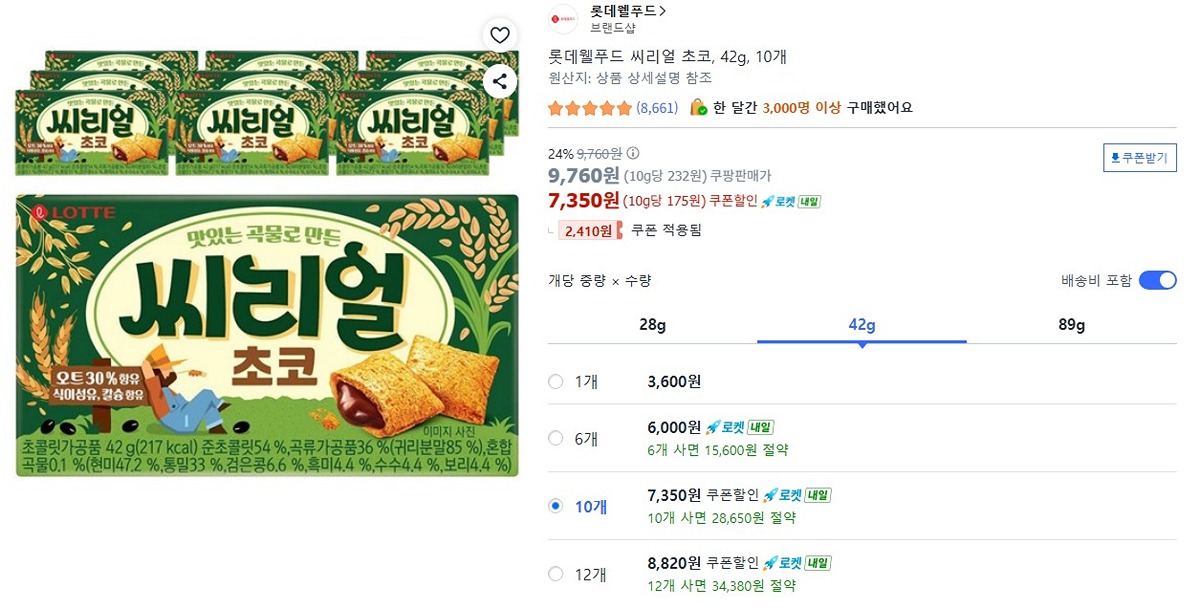Click the five-star rating icons
Screen dimensions: 1200x609
pyautogui.click(x=590, y=108)
